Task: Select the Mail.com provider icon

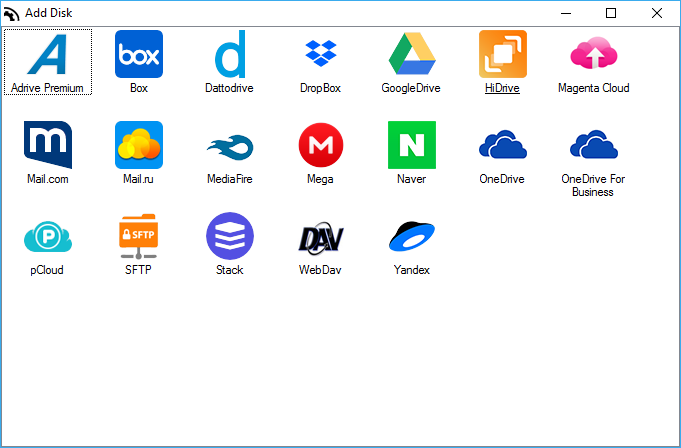Action: [x=48, y=145]
